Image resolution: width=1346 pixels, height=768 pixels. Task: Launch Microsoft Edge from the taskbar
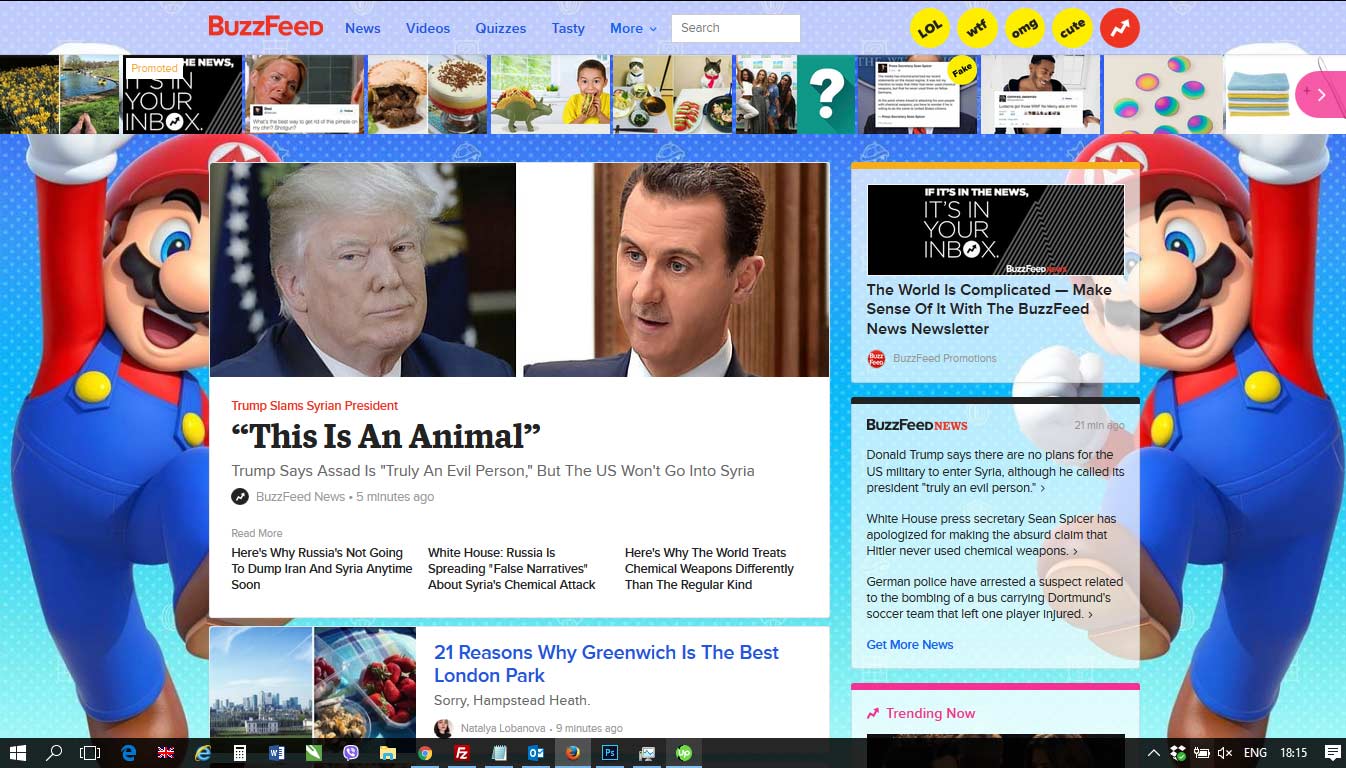[x=128, y=753]
